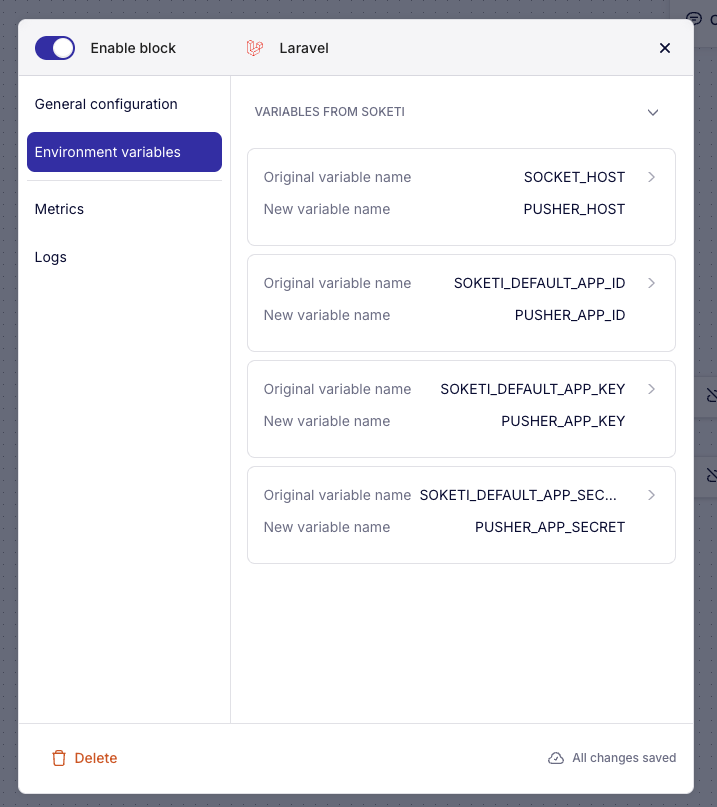Click the VARIABLES FROM SOKETI heading
Viewport: 717px width, 807px height.
pos(329,112)
